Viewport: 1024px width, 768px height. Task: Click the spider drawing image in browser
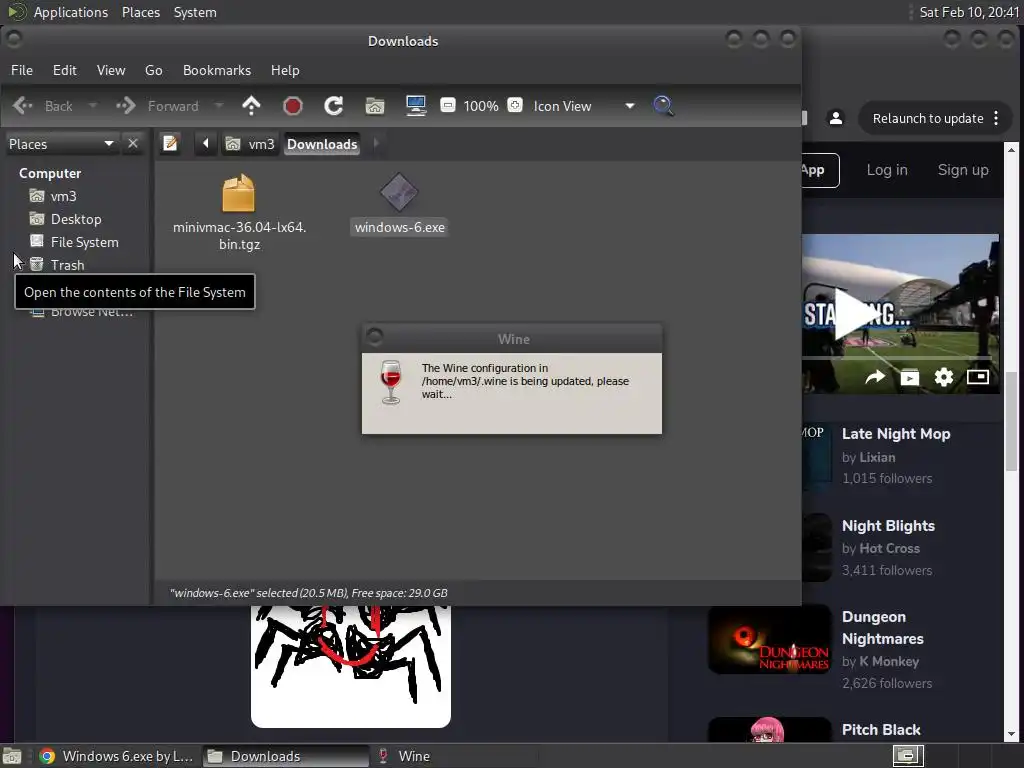(x=351, y=666)
